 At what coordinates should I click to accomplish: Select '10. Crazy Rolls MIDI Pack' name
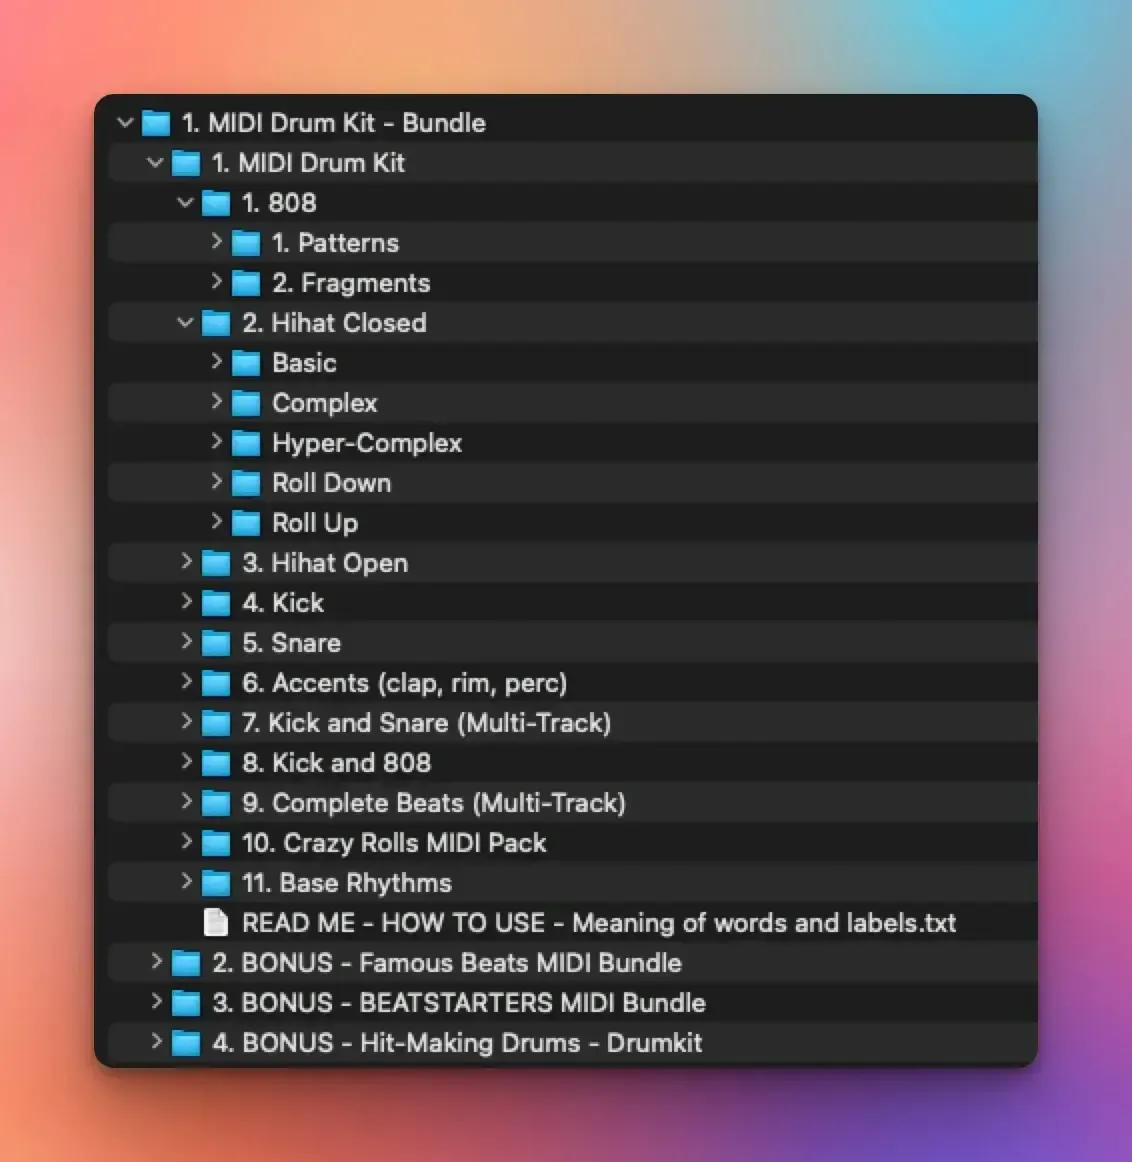coord(394,843)
